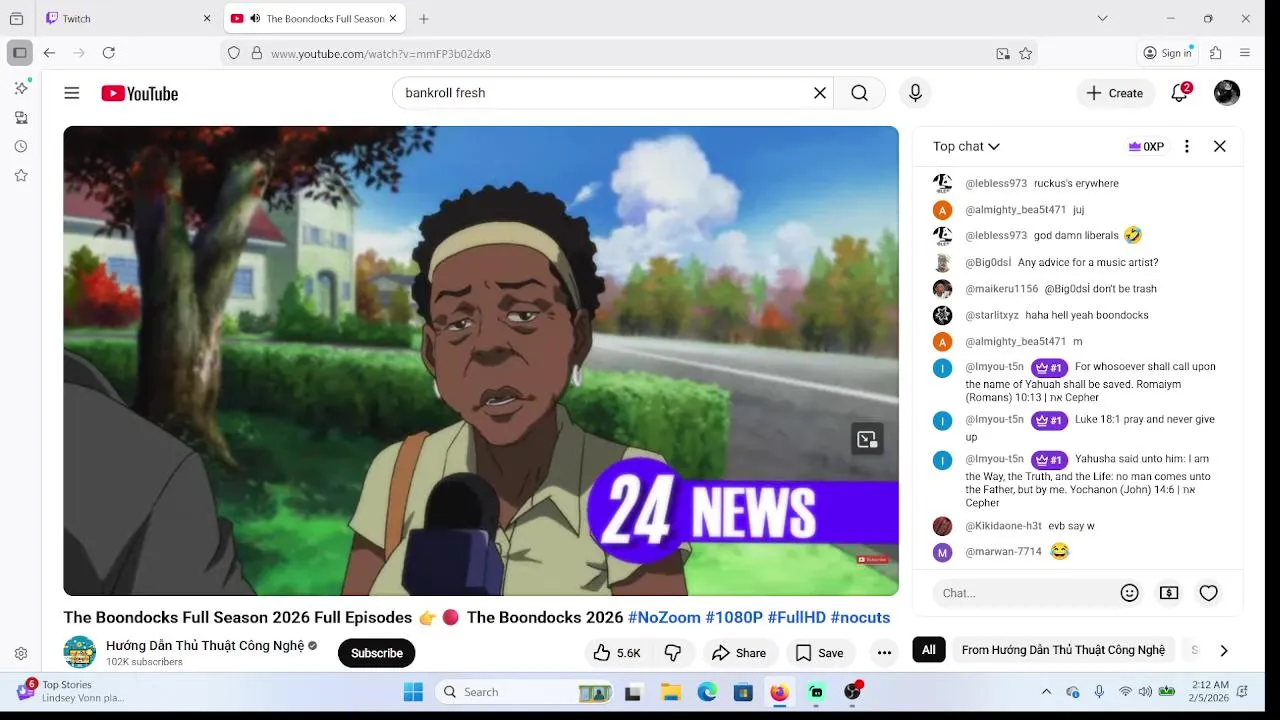Click the #NoZoom hashtag link

[x=664, y=617]
